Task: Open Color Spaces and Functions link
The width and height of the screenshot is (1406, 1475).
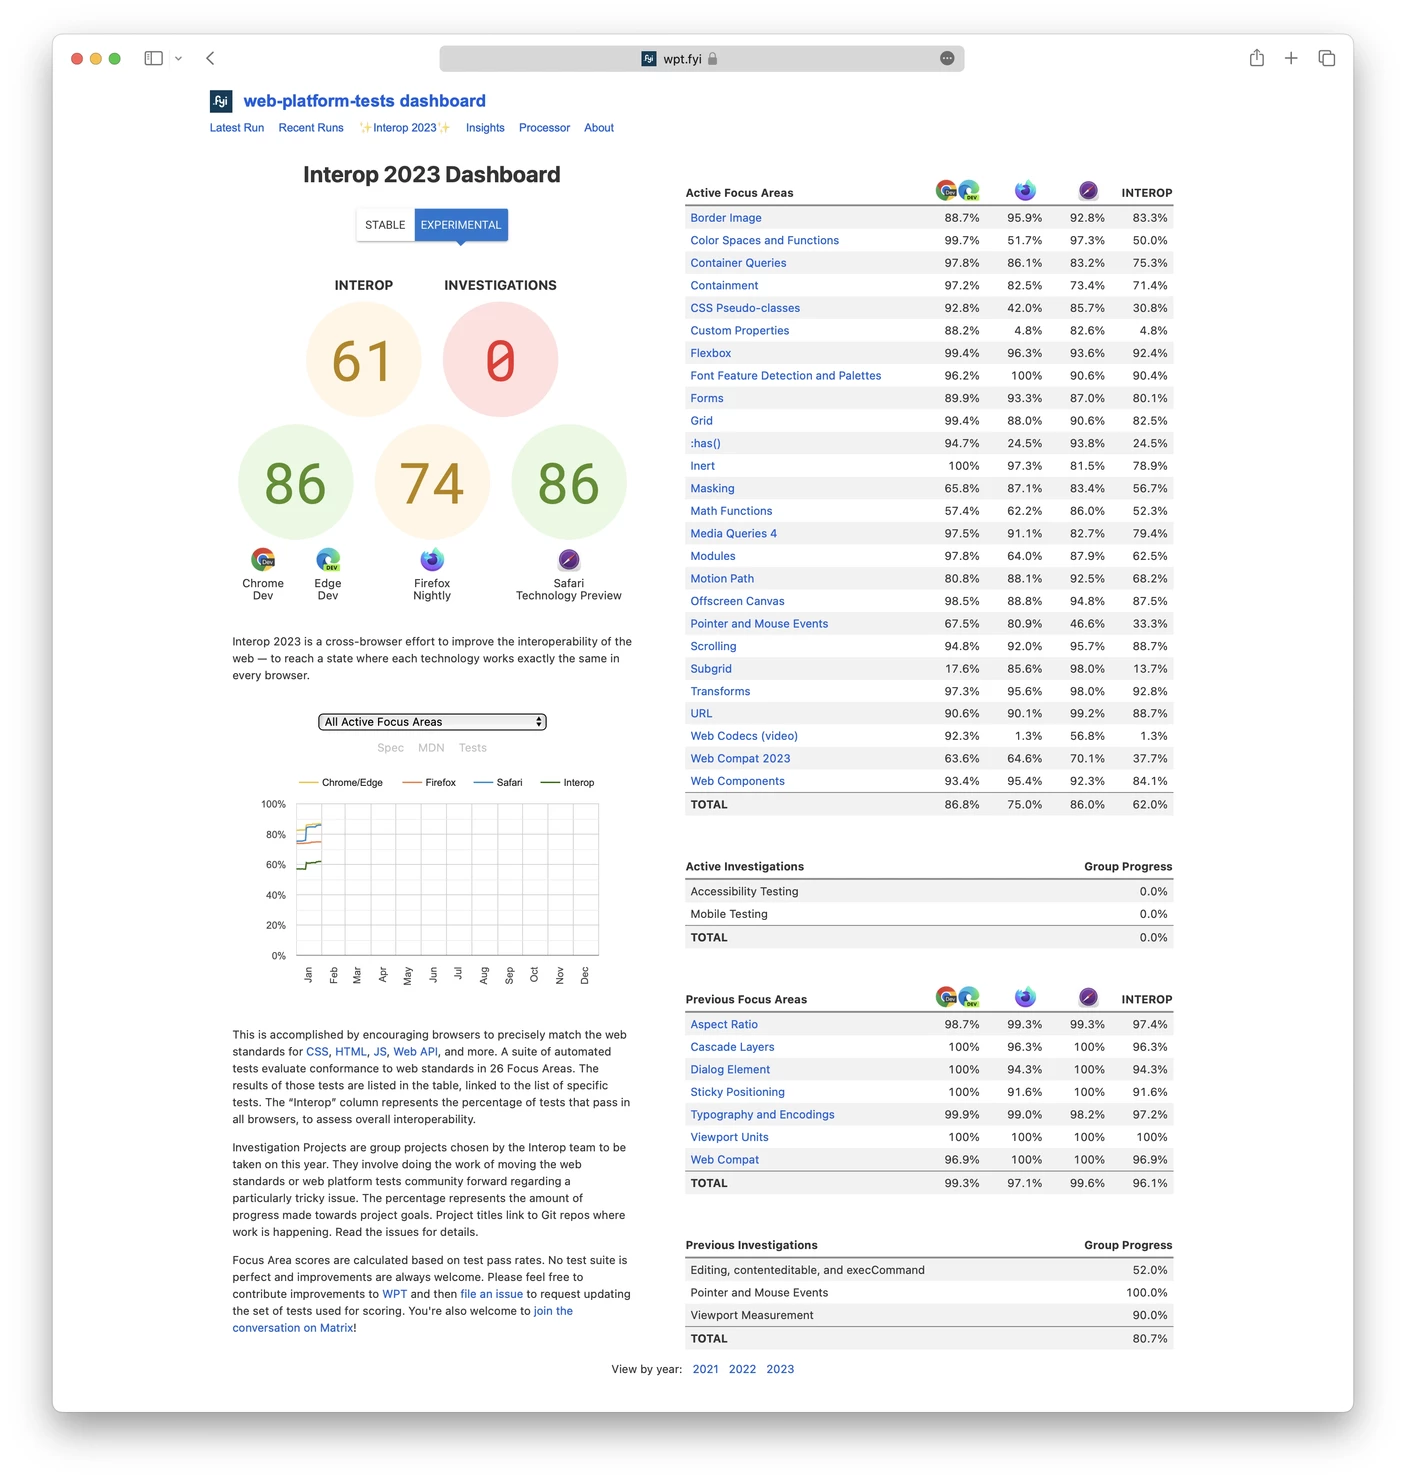Action: click(765, 240)
